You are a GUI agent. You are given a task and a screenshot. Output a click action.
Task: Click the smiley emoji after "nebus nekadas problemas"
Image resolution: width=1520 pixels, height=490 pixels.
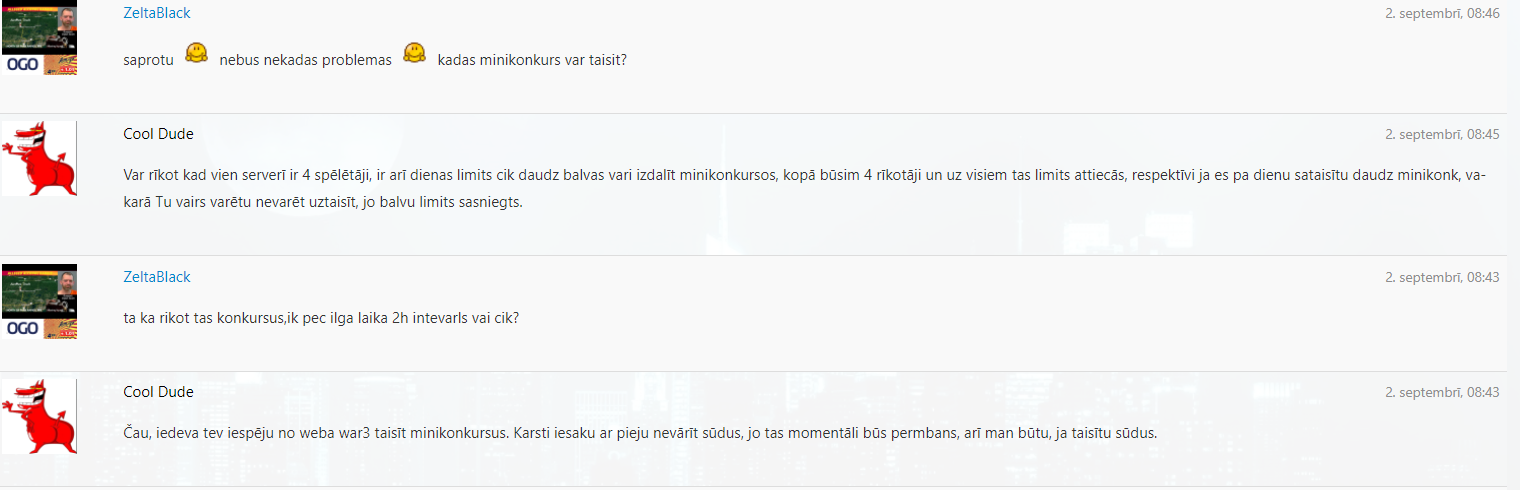click(415, 53)
